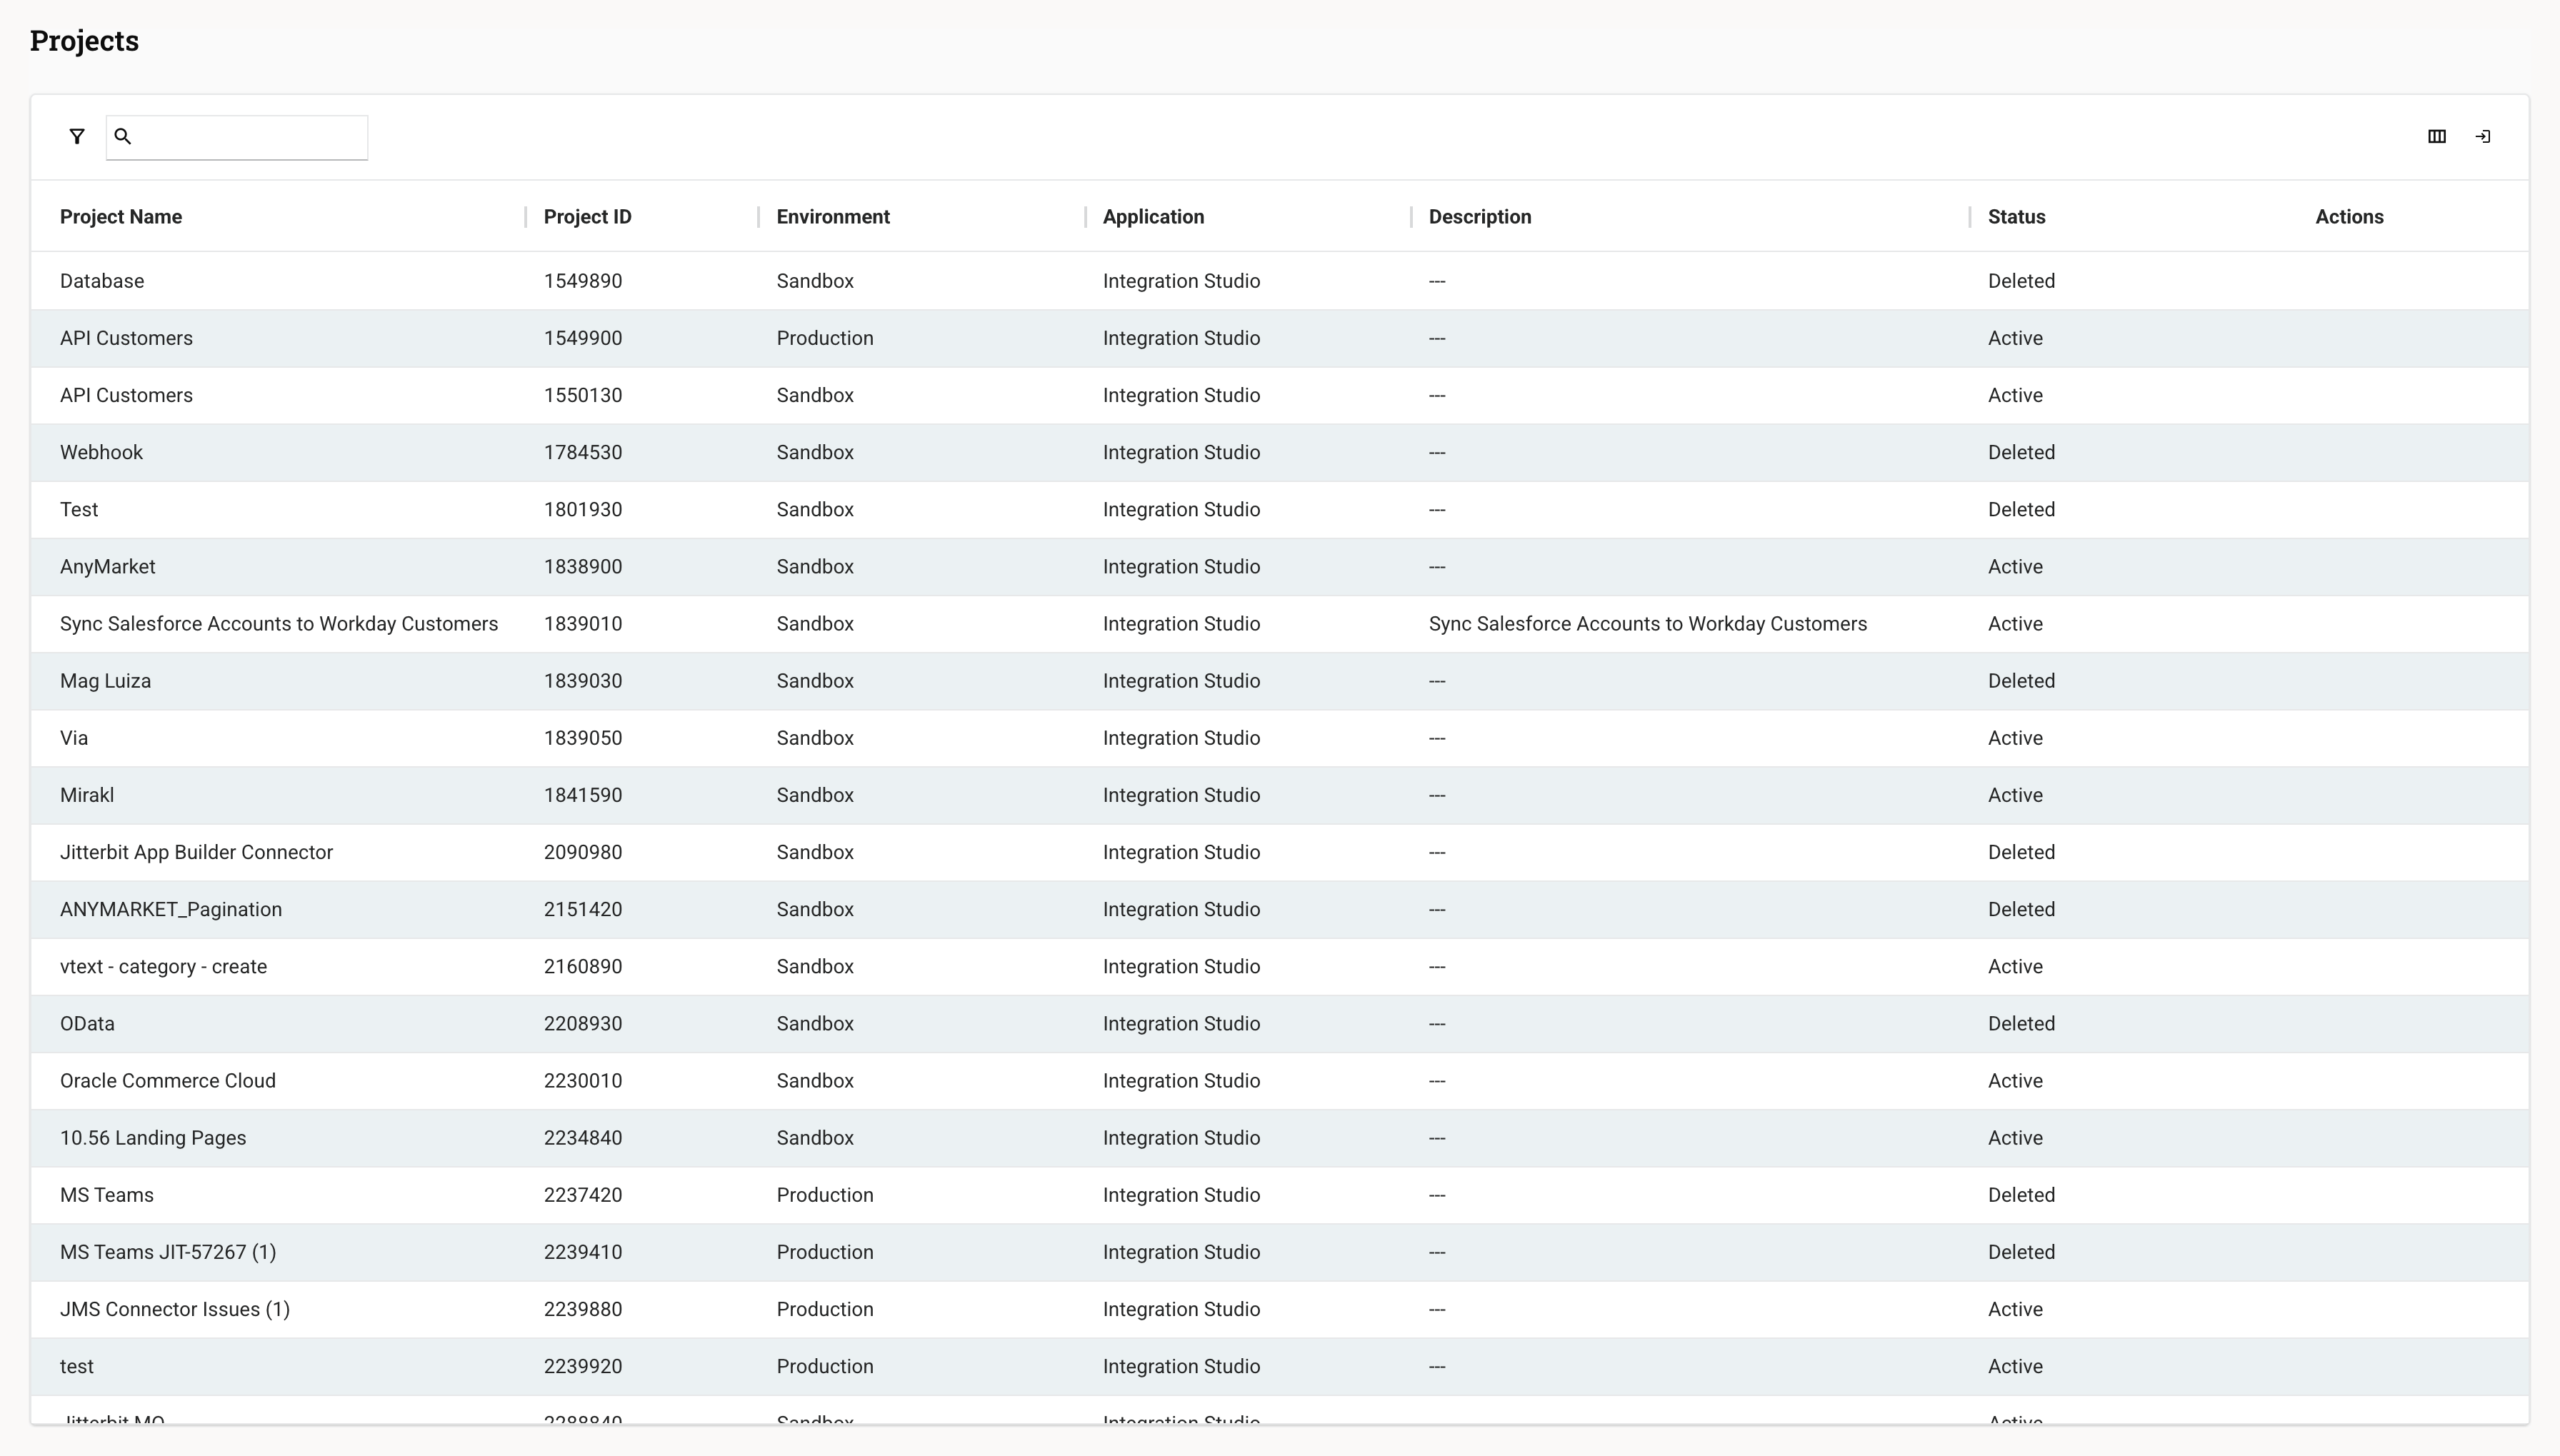Sort by the Description column header
Screen dimensions: 2560x1456
click(x=1480, y=216)
